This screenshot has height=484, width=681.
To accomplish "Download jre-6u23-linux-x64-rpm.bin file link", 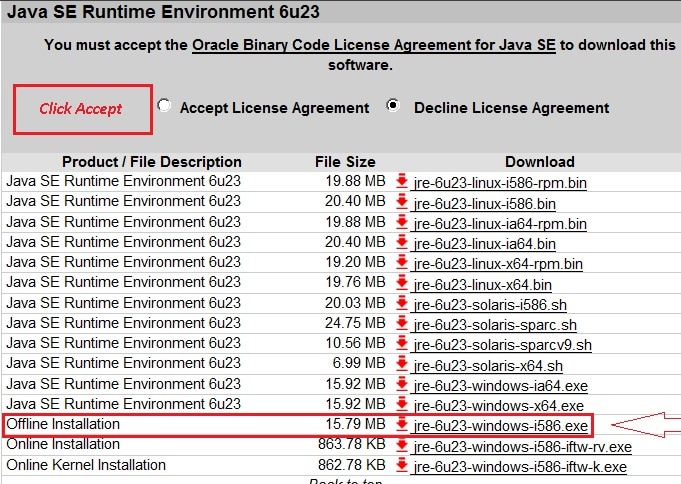I will pyautogui.click(x=497, y=264).
